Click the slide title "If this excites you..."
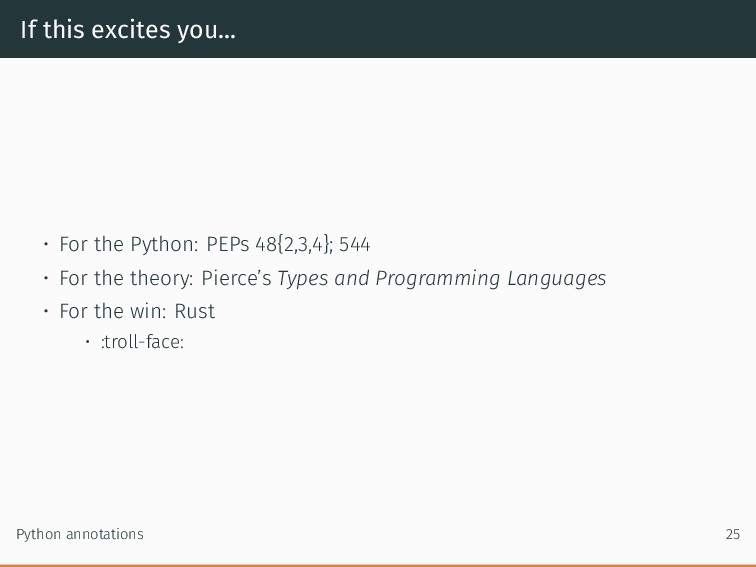 pos(128,30)
